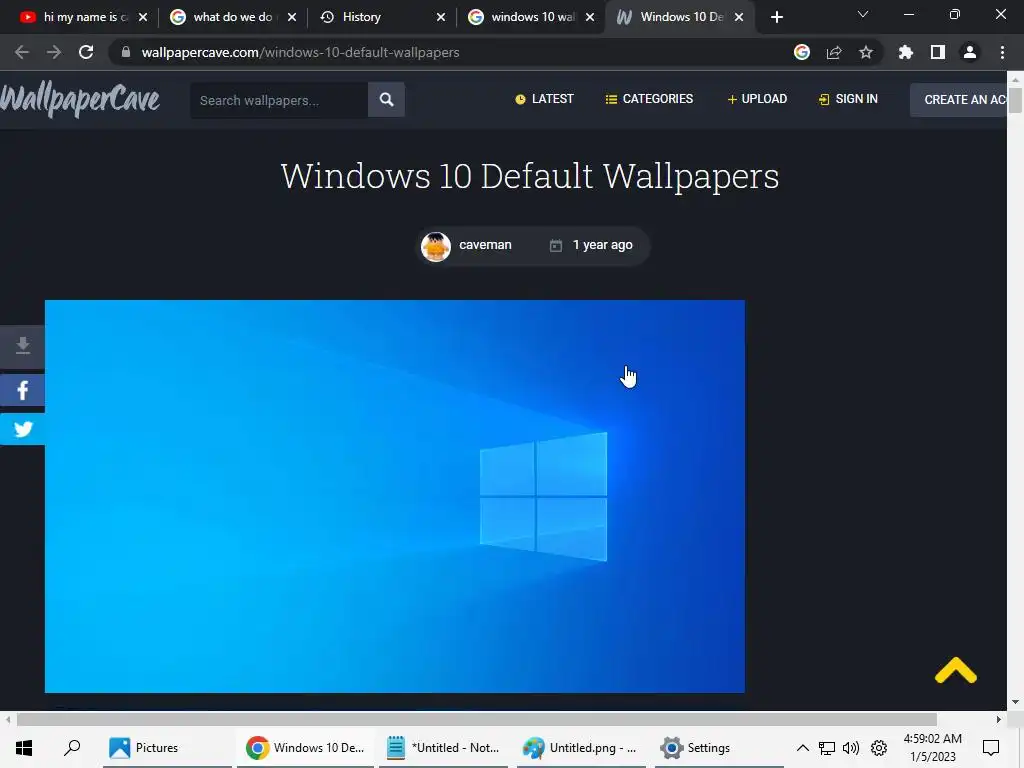Close the Windows 10 Default Wallpapers tab
Screen dimensions: 1024x768
pyautogui.click(x=739, y=17)
